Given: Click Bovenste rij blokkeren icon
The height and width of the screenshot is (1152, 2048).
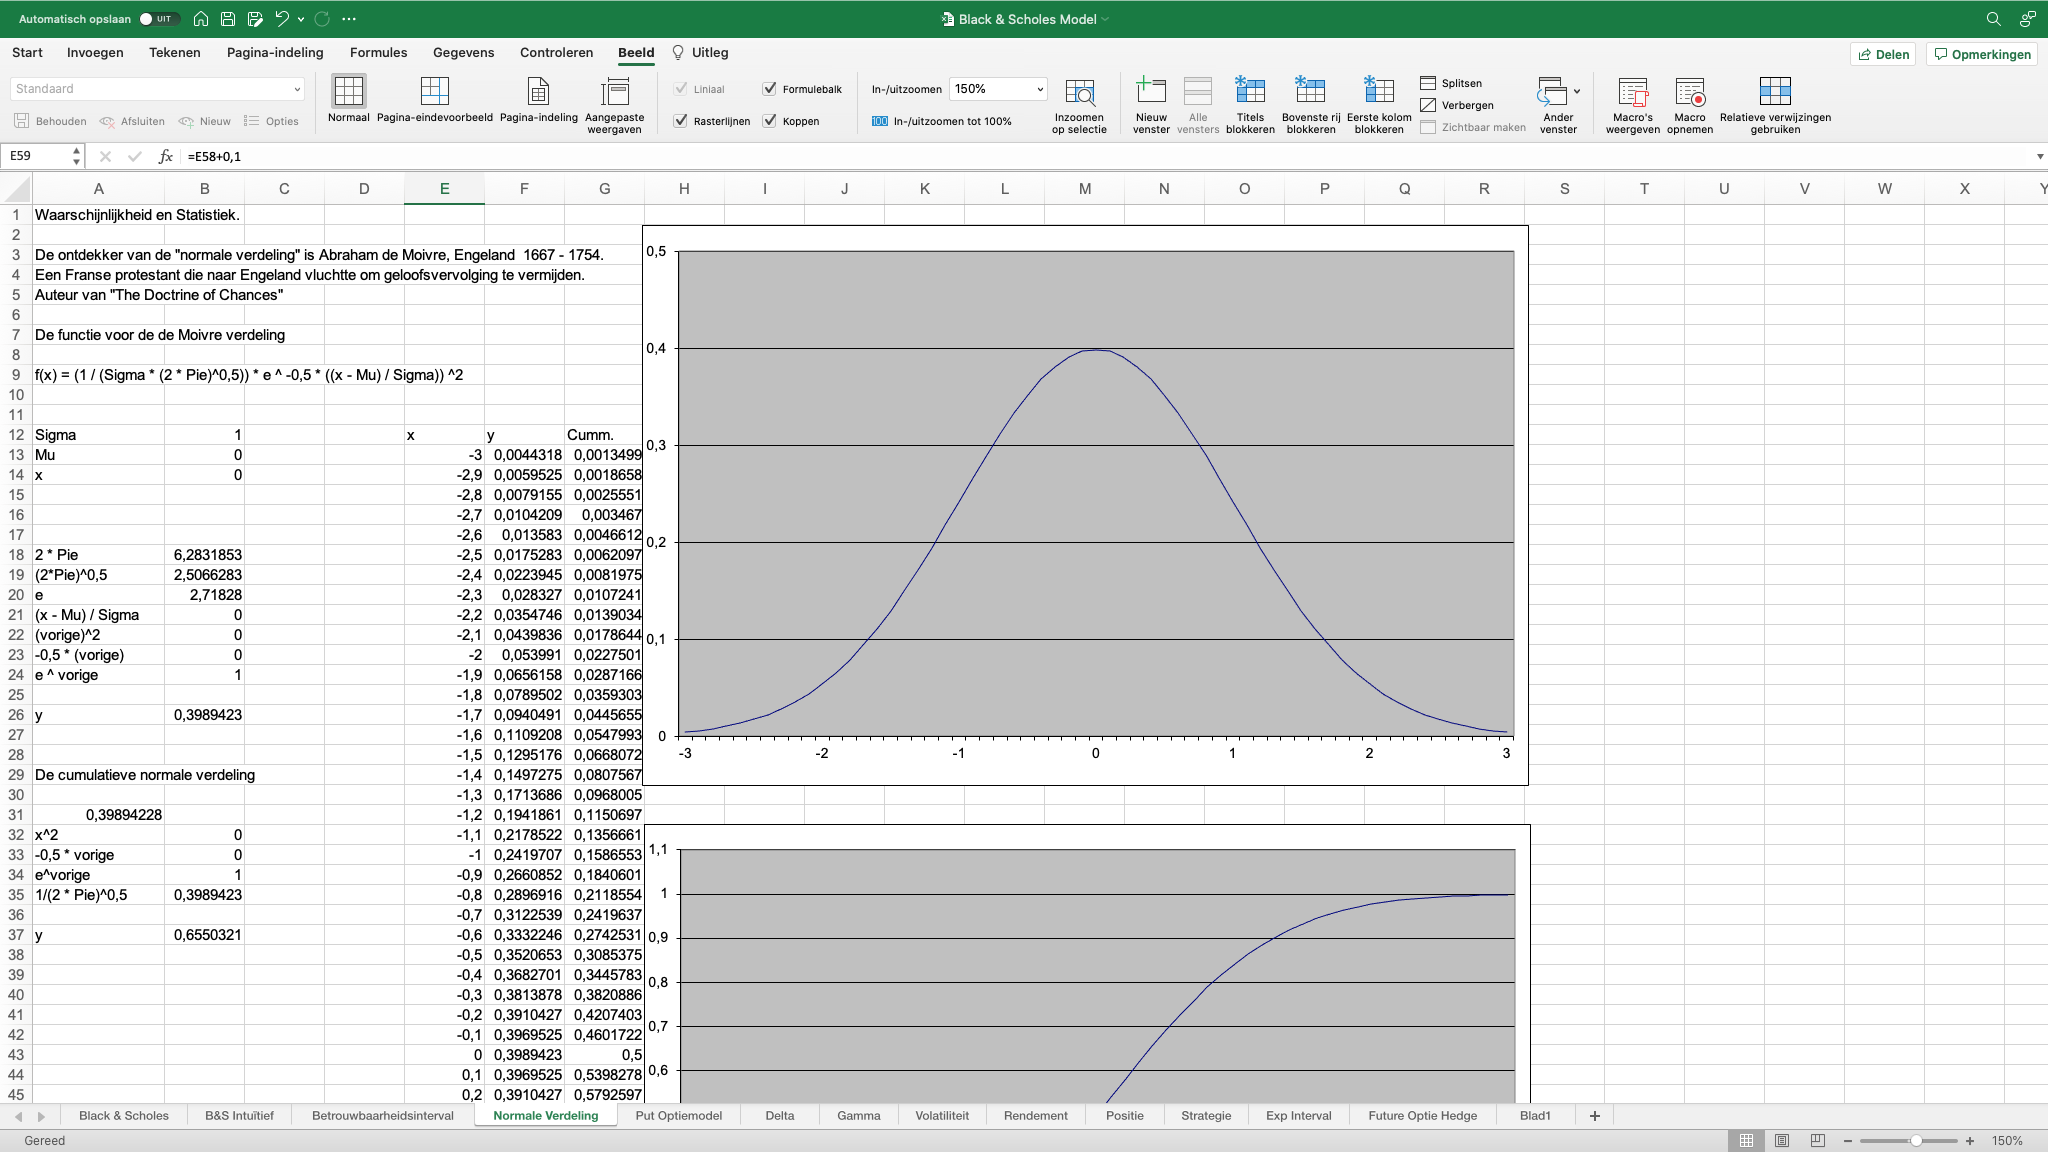Looking at the screenshot, I should (x=1310, y=92).
